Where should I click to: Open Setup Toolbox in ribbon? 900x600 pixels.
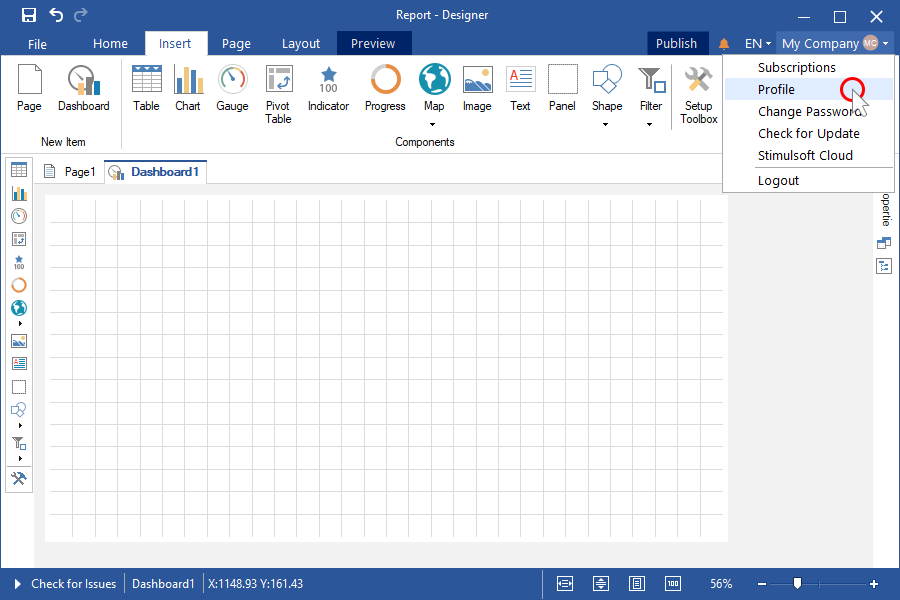coord(699,95)
